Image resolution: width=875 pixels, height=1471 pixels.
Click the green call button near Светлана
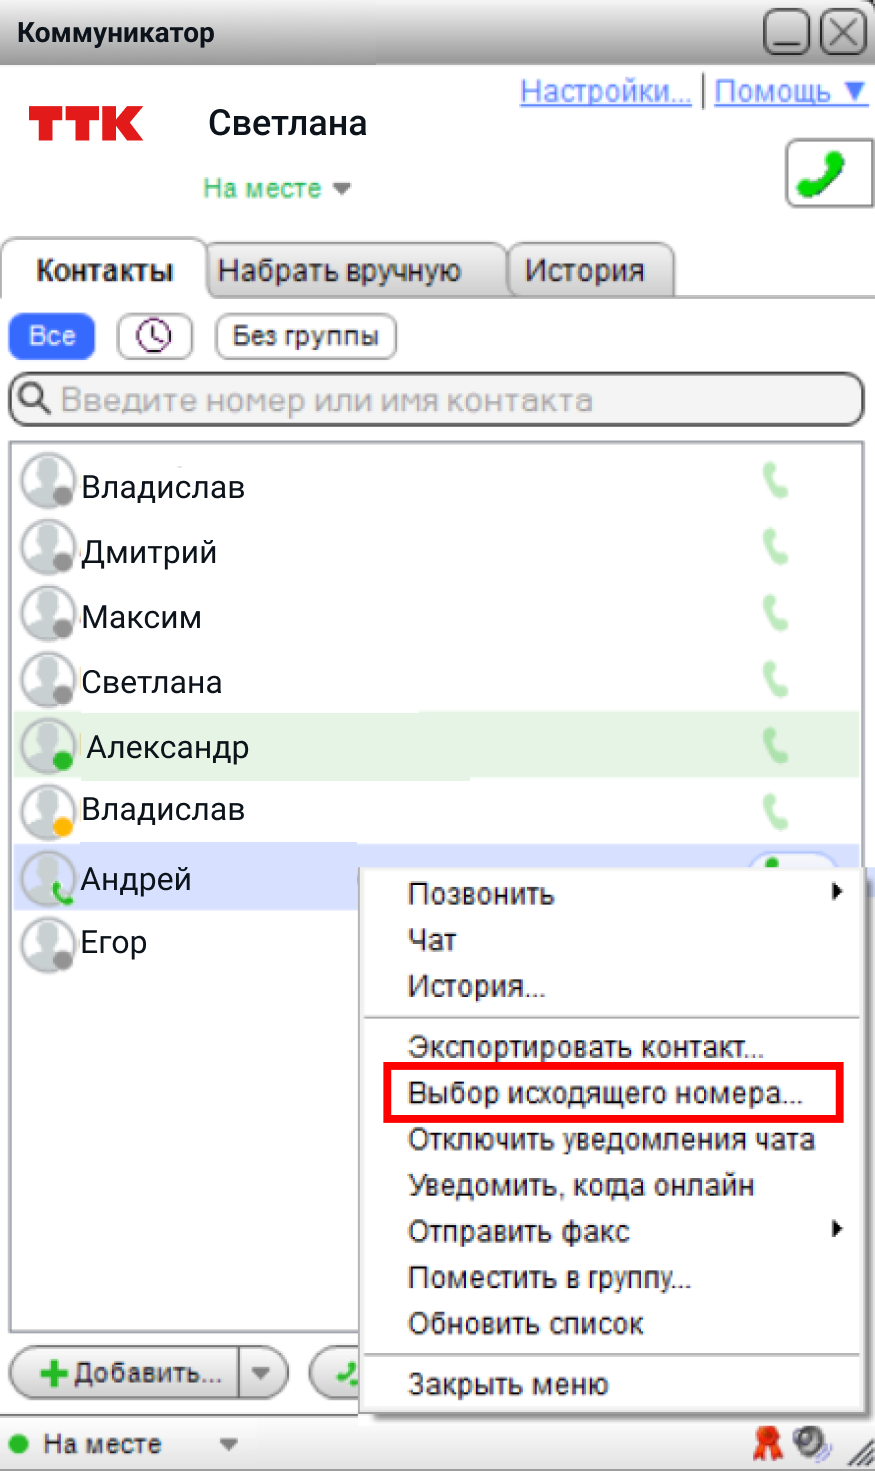pos(829,174)
